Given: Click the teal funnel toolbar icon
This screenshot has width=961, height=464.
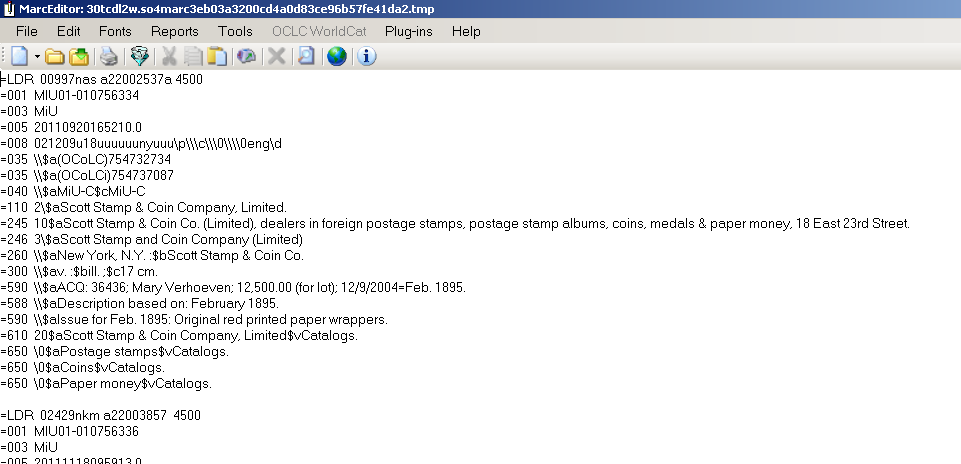Looking at the screenshot, I should (x=140, y=56).
